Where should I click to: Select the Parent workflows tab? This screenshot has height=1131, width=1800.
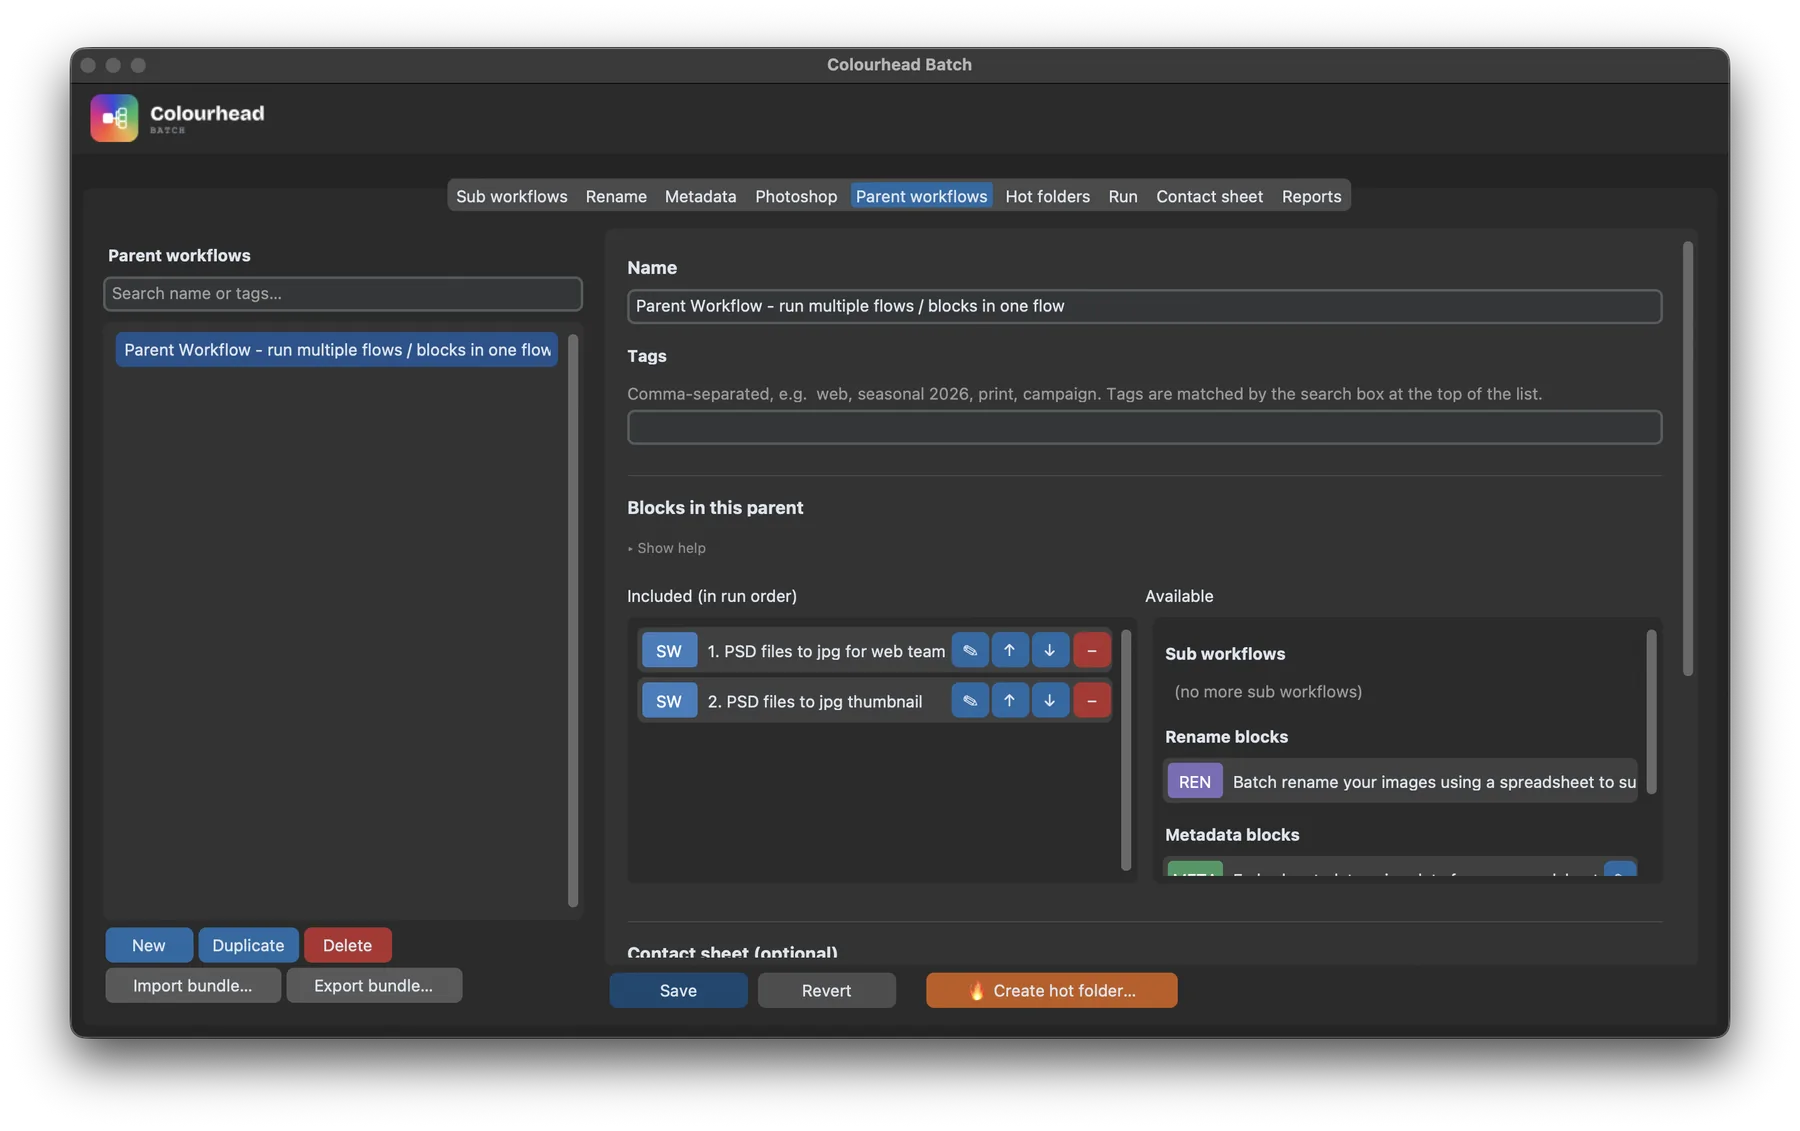[x=921, y=196]
